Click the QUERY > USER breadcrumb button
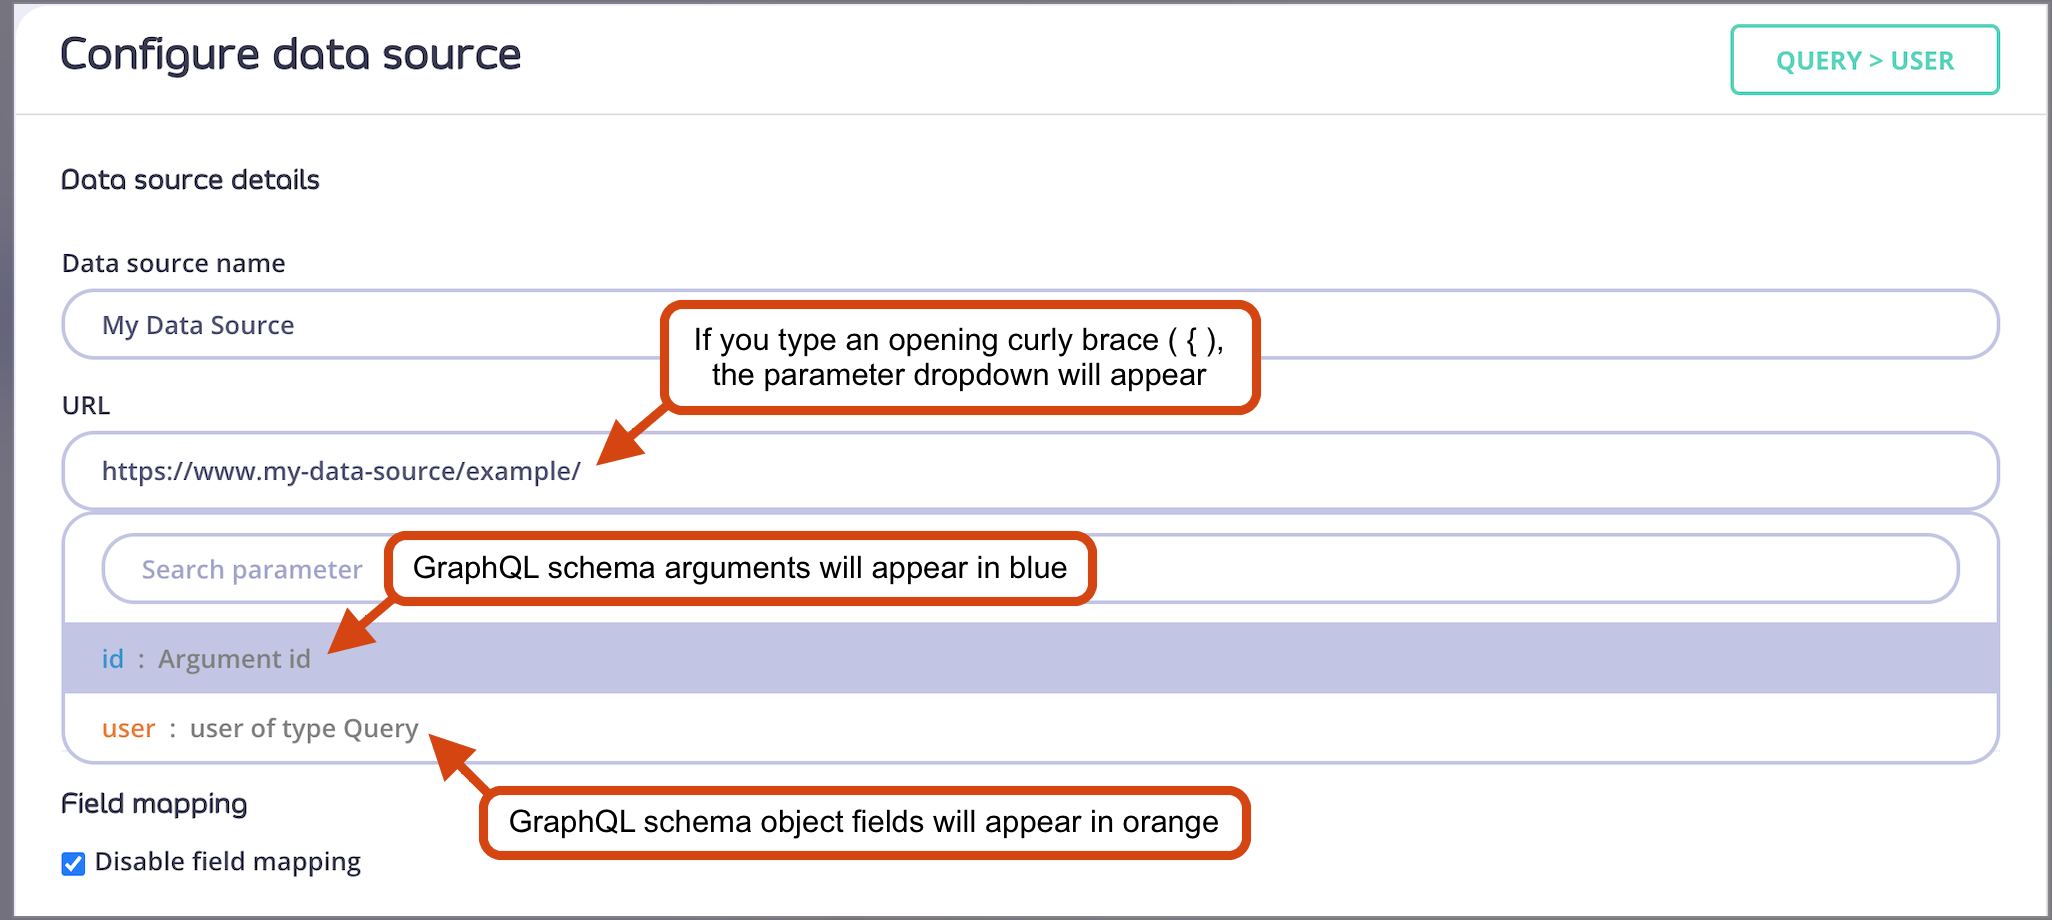 1863,60
